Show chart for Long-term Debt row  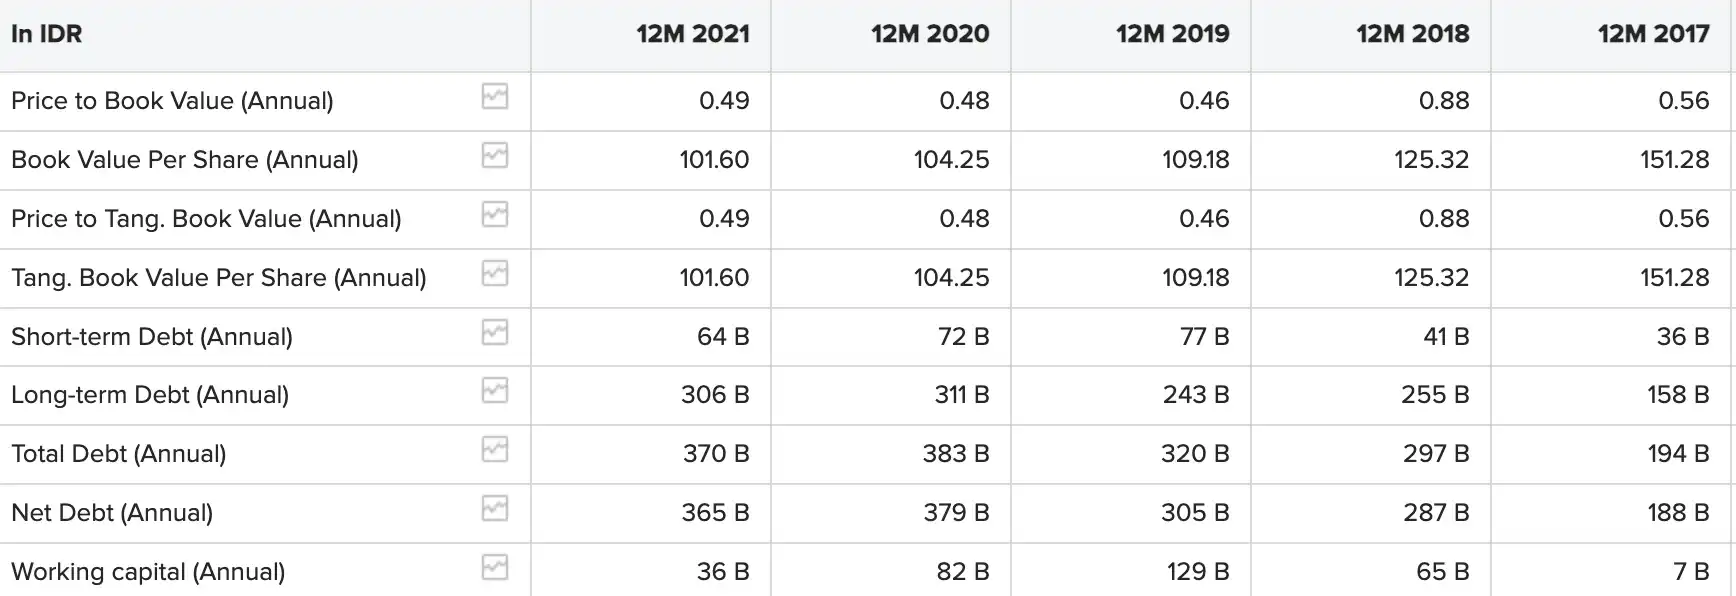[495, 391]
